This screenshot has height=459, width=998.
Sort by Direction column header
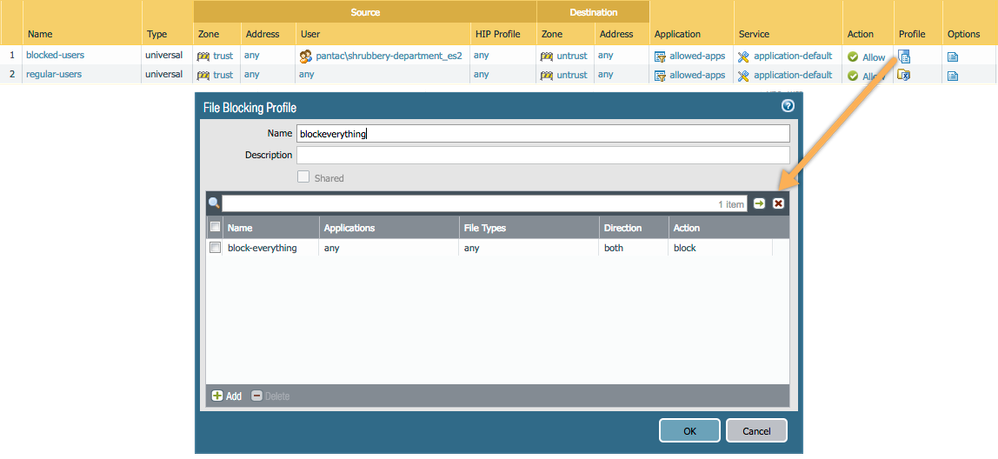pos(622,228)
